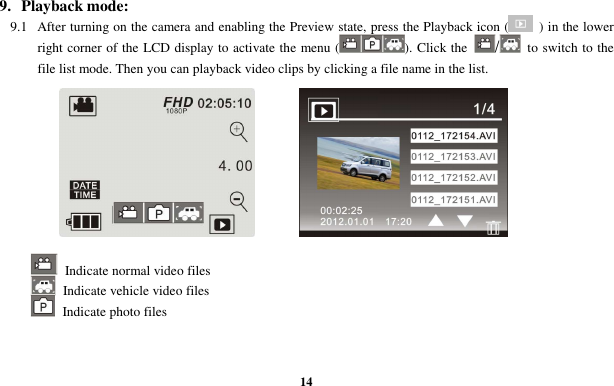Click the page number 14

click(x=306, y=381)
